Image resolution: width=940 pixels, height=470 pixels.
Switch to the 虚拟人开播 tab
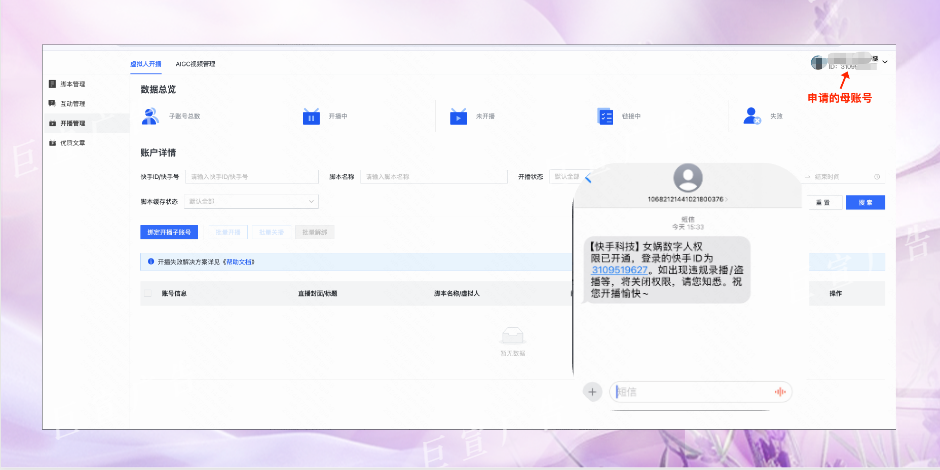[146, 64]
